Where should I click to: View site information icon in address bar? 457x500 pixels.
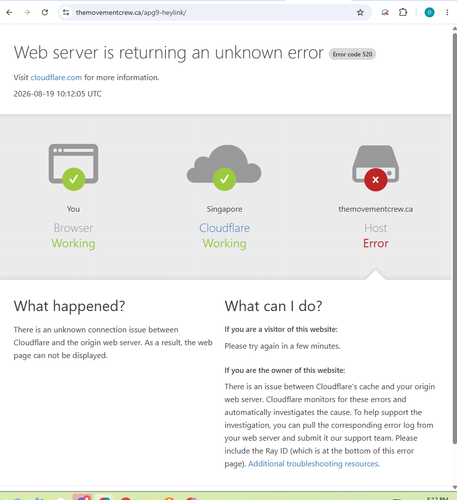66,13
